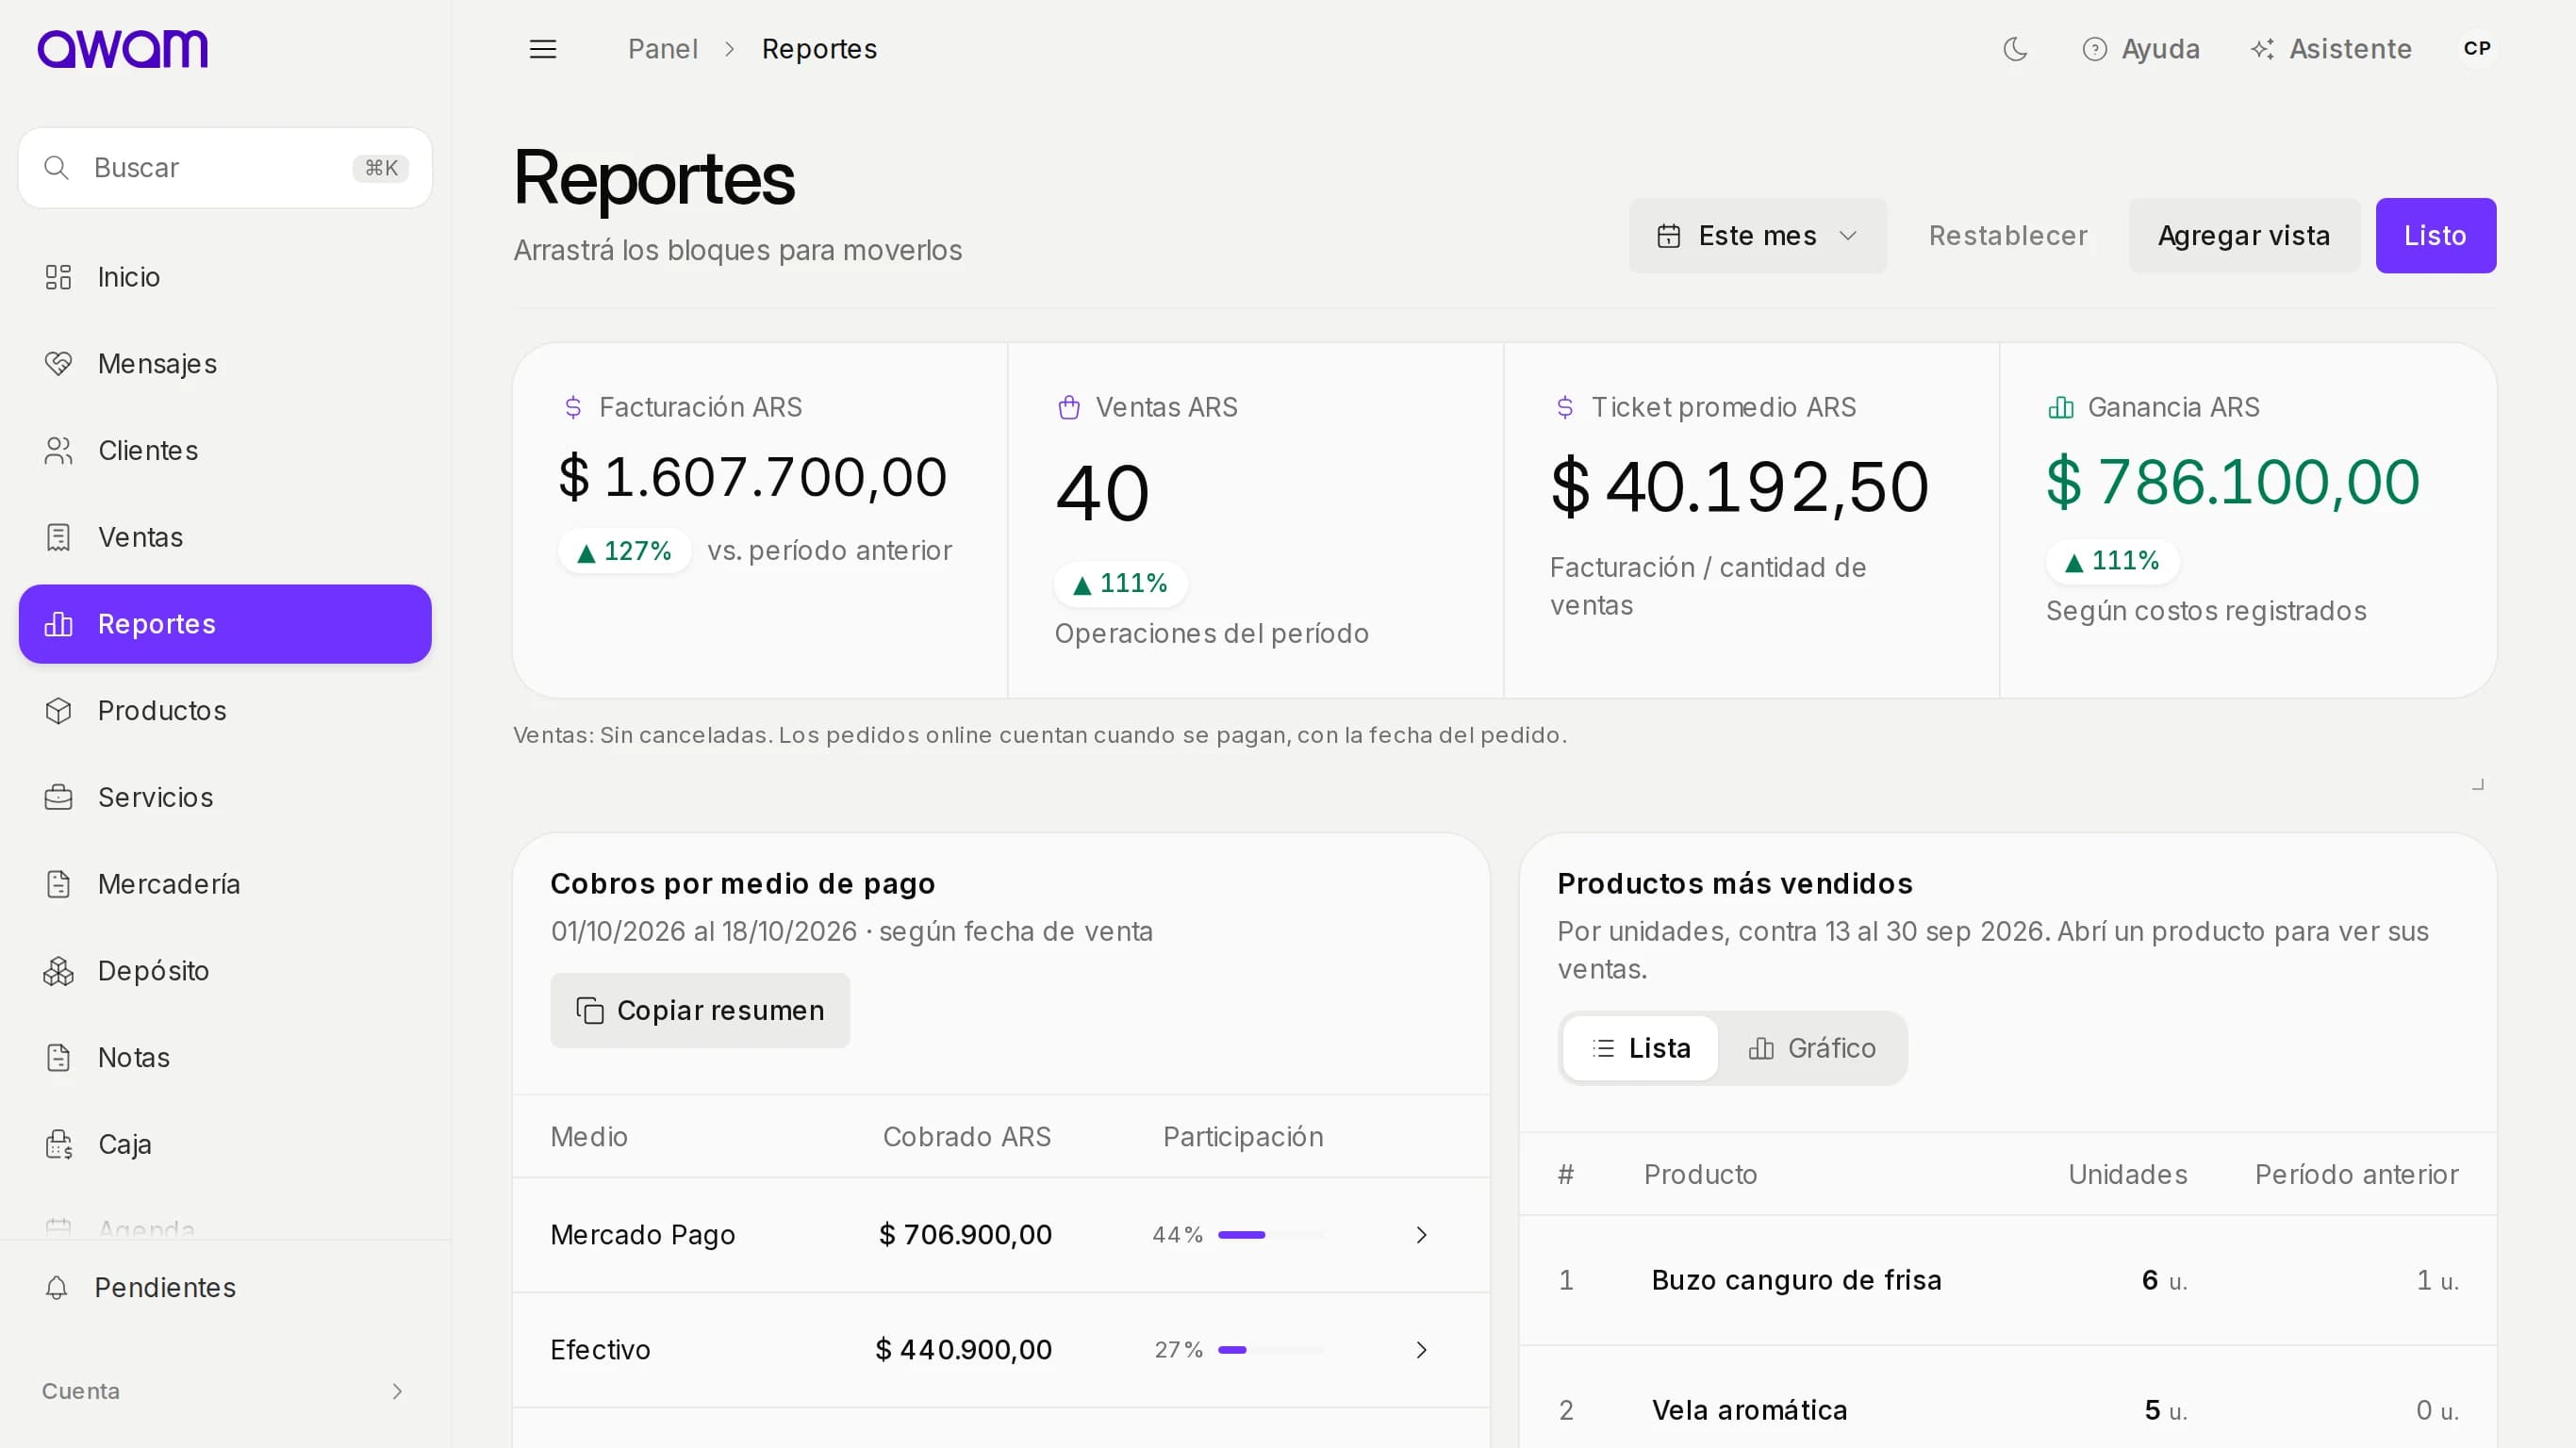Click the Facturación ARS dollar icon

pos(573,407)
